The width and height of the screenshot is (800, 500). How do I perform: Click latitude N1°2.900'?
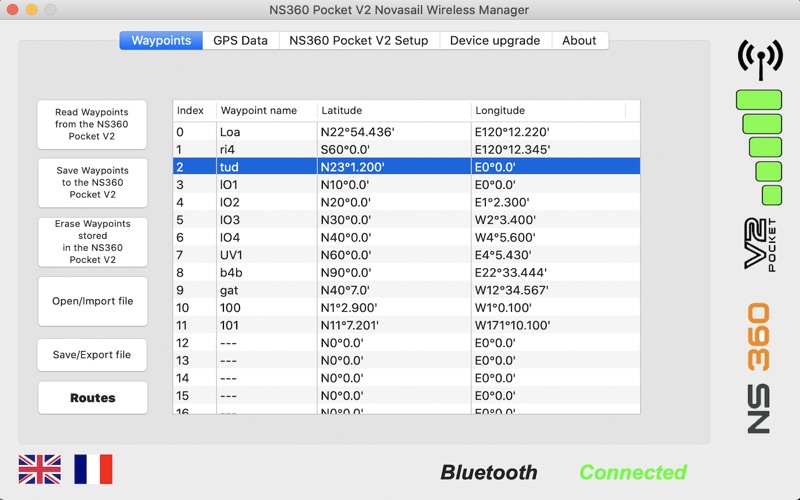349,308
